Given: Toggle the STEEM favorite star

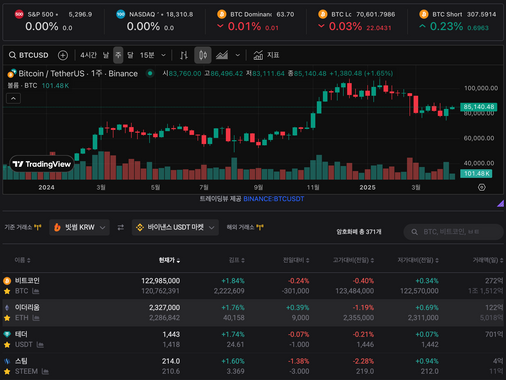Looking at the screenshot, I should pyautogui.click(x=7, y=371).
